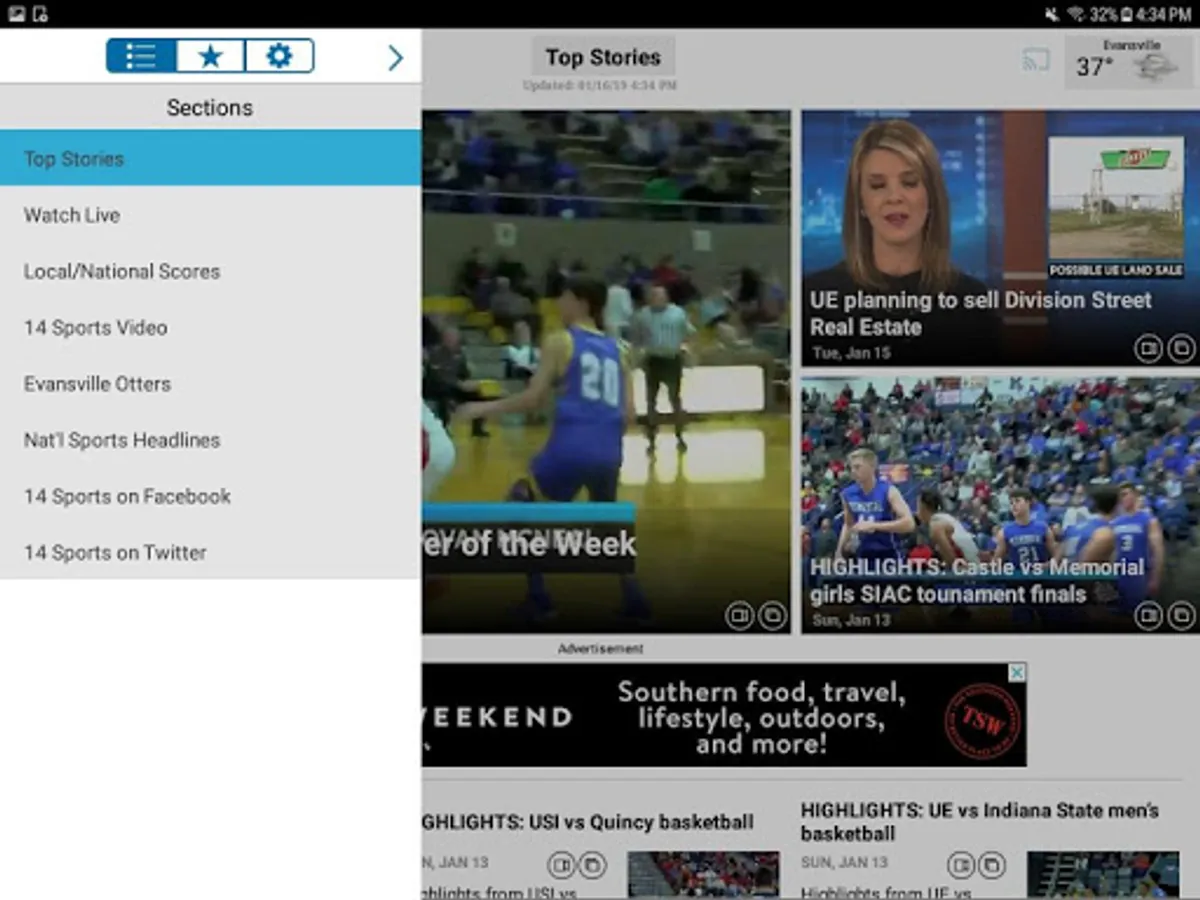Open UE vs Indiana State story thumbnail

(x=1103, y=875)
